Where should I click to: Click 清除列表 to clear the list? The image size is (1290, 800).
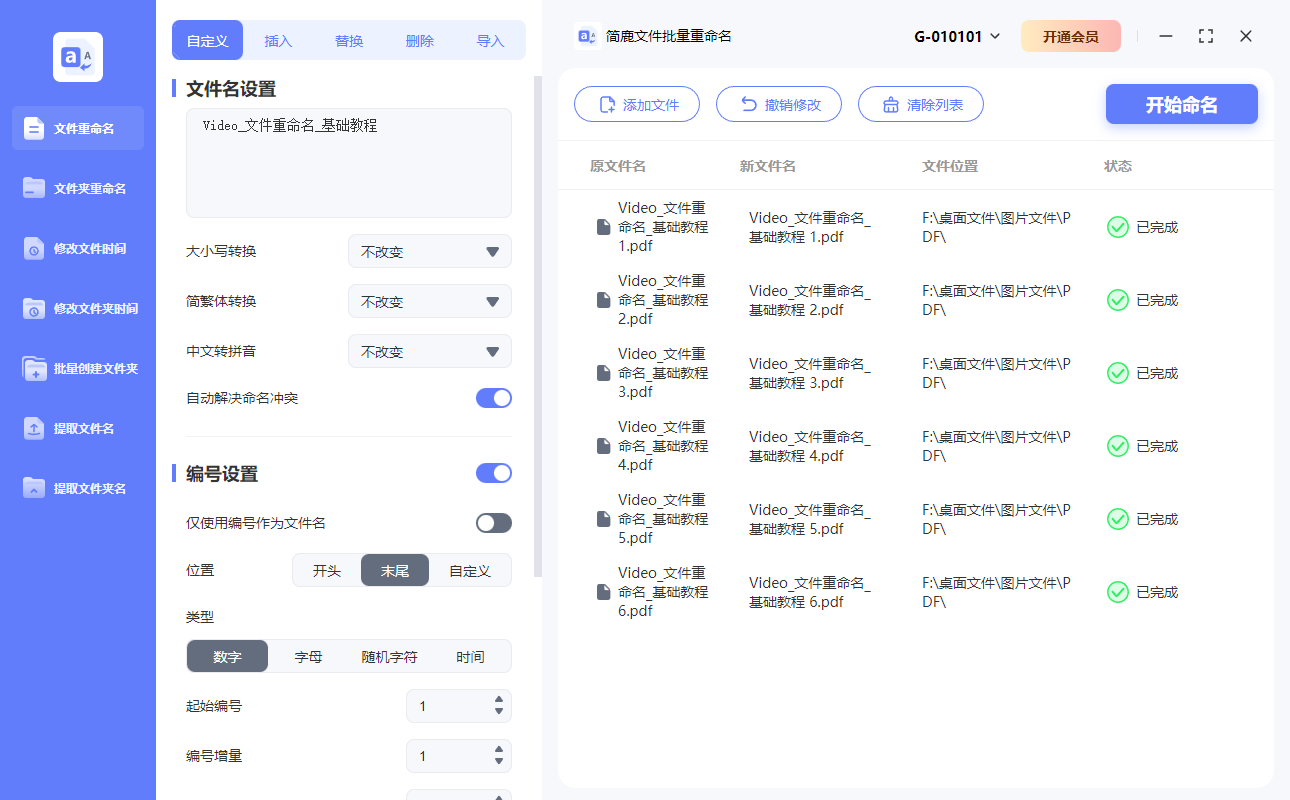point(920,104)
